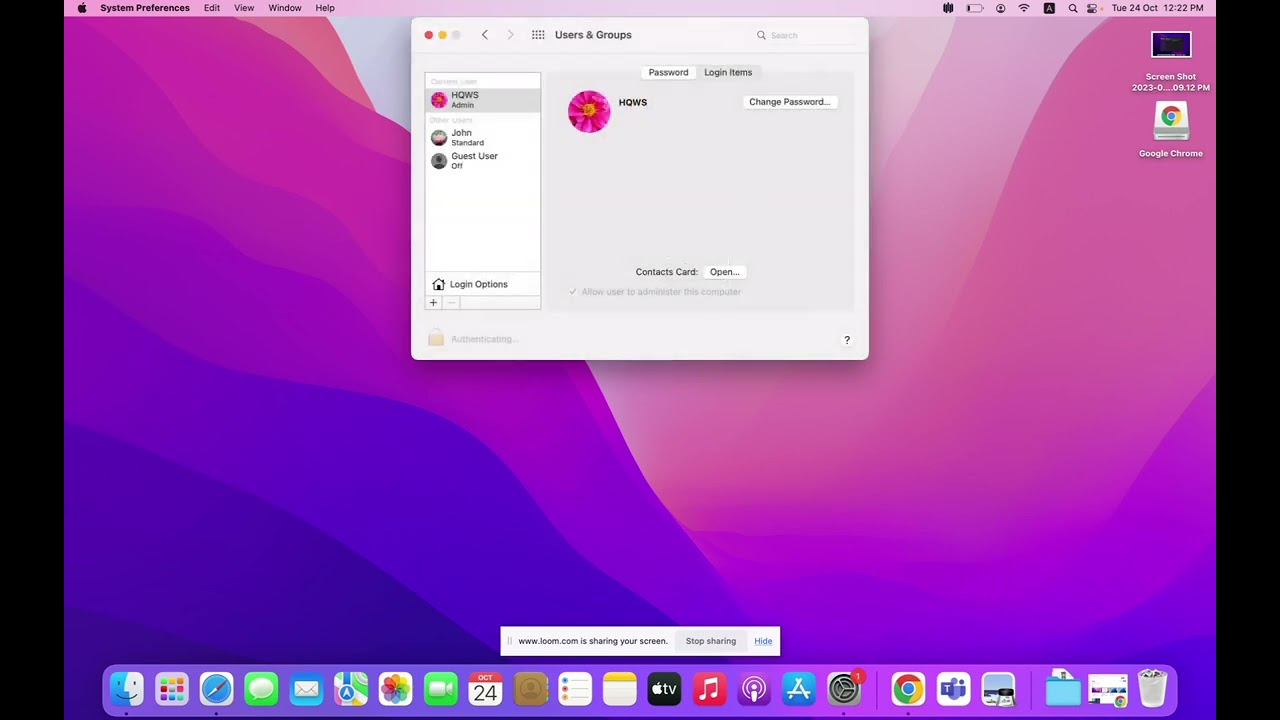This screenshot has width=1280, height=720.
Task: Open Podcasts app in the Dock
Action: tap(754, 689)
